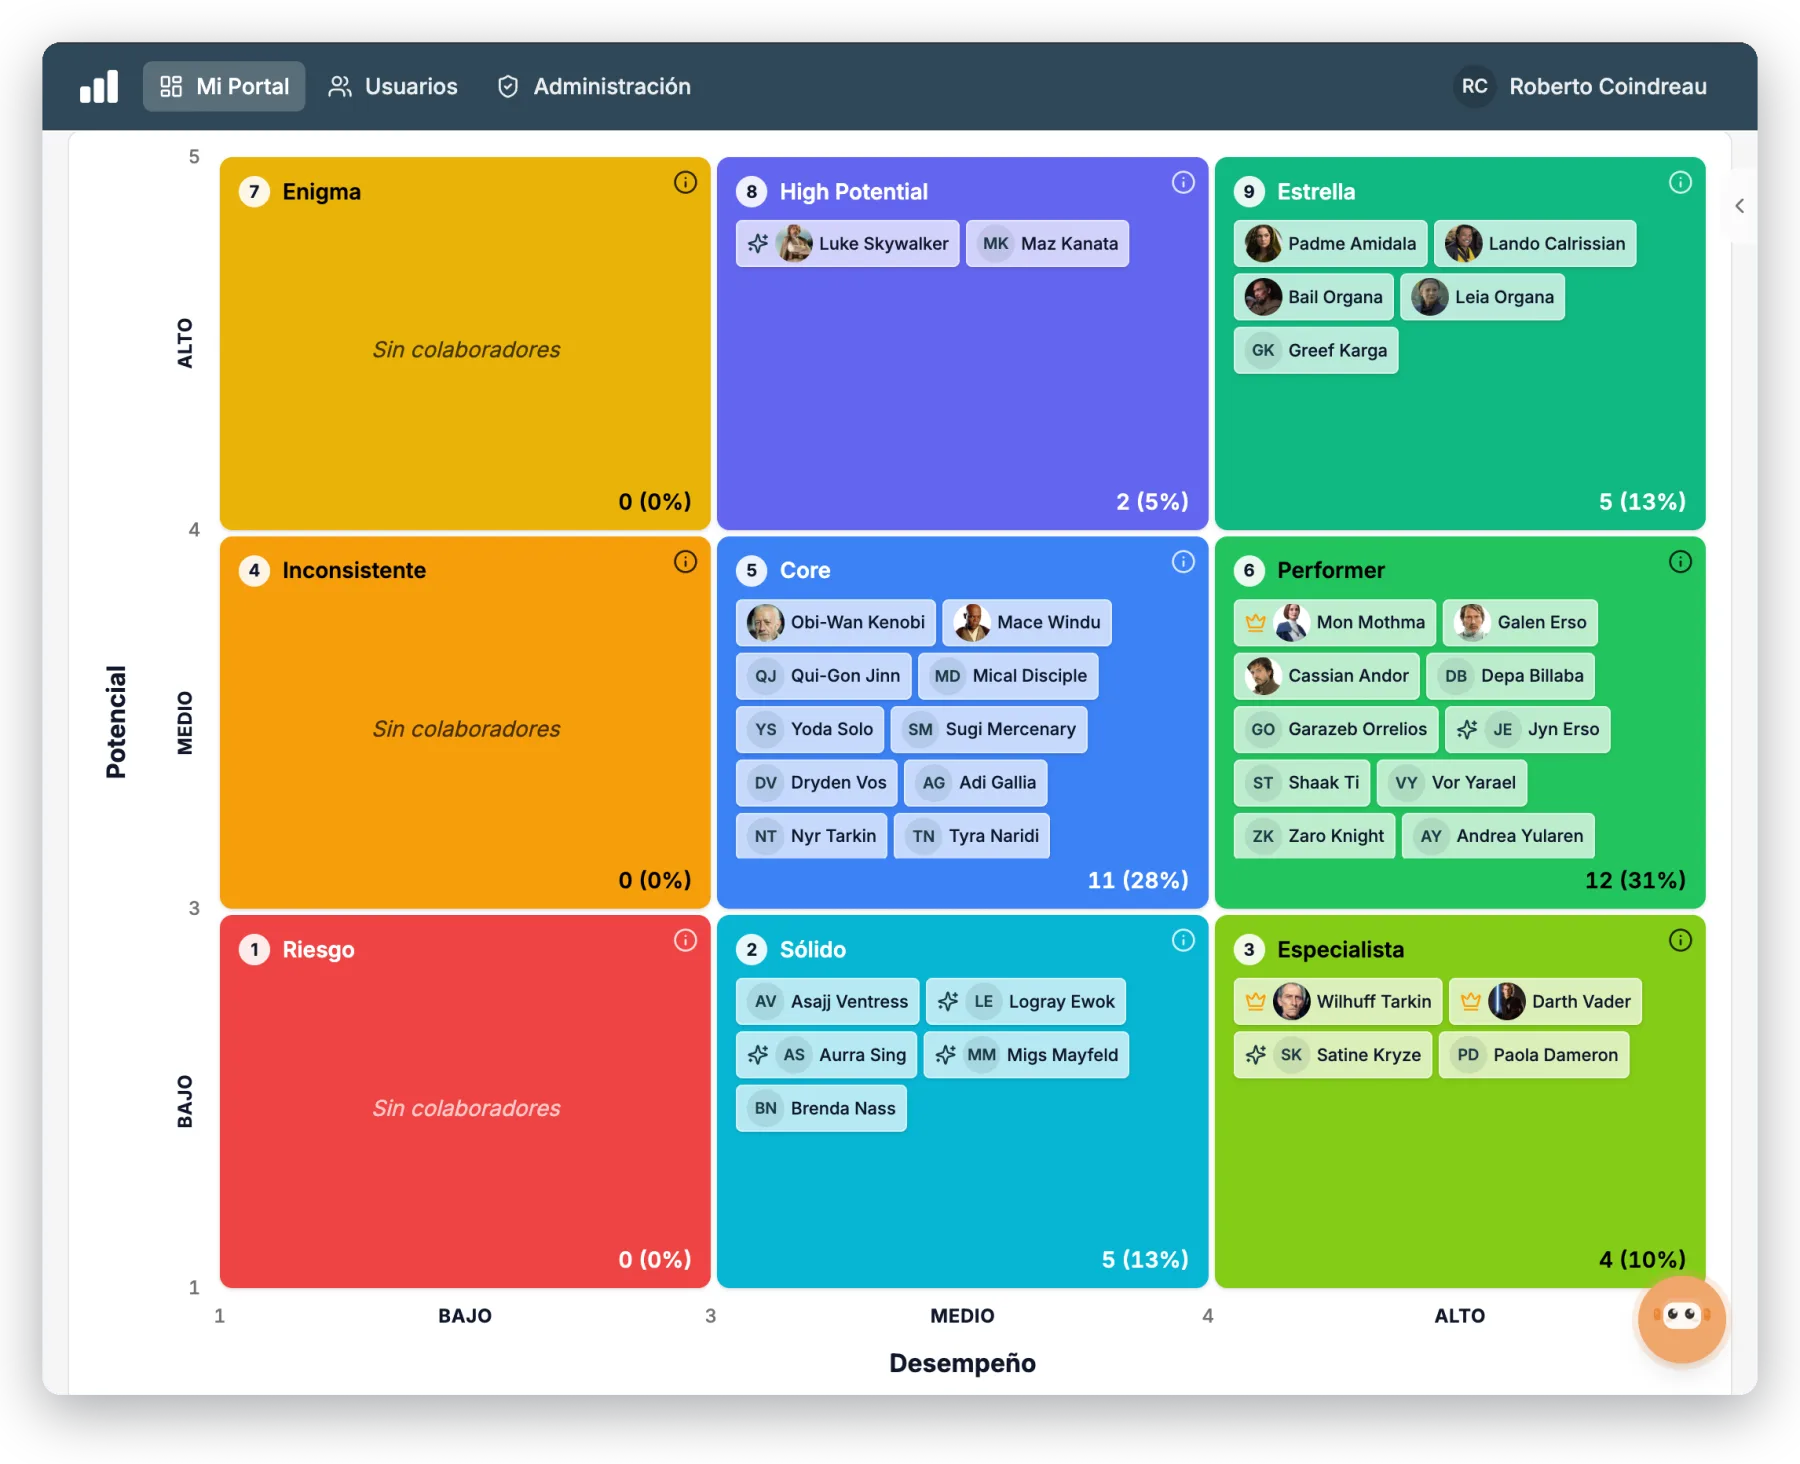Click the crown icon beside Mon Mothma
1800x1464 pixels.
click(x=1256, y=622)
